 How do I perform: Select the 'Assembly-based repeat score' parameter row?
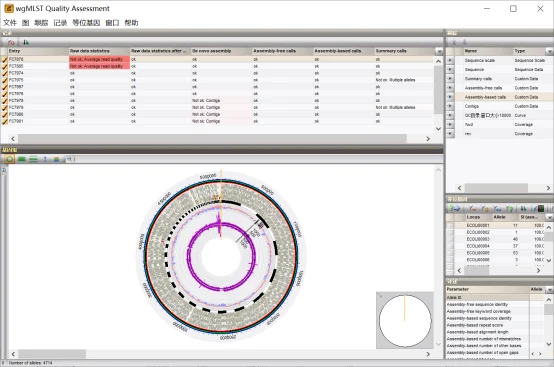[x=488, y=325]
